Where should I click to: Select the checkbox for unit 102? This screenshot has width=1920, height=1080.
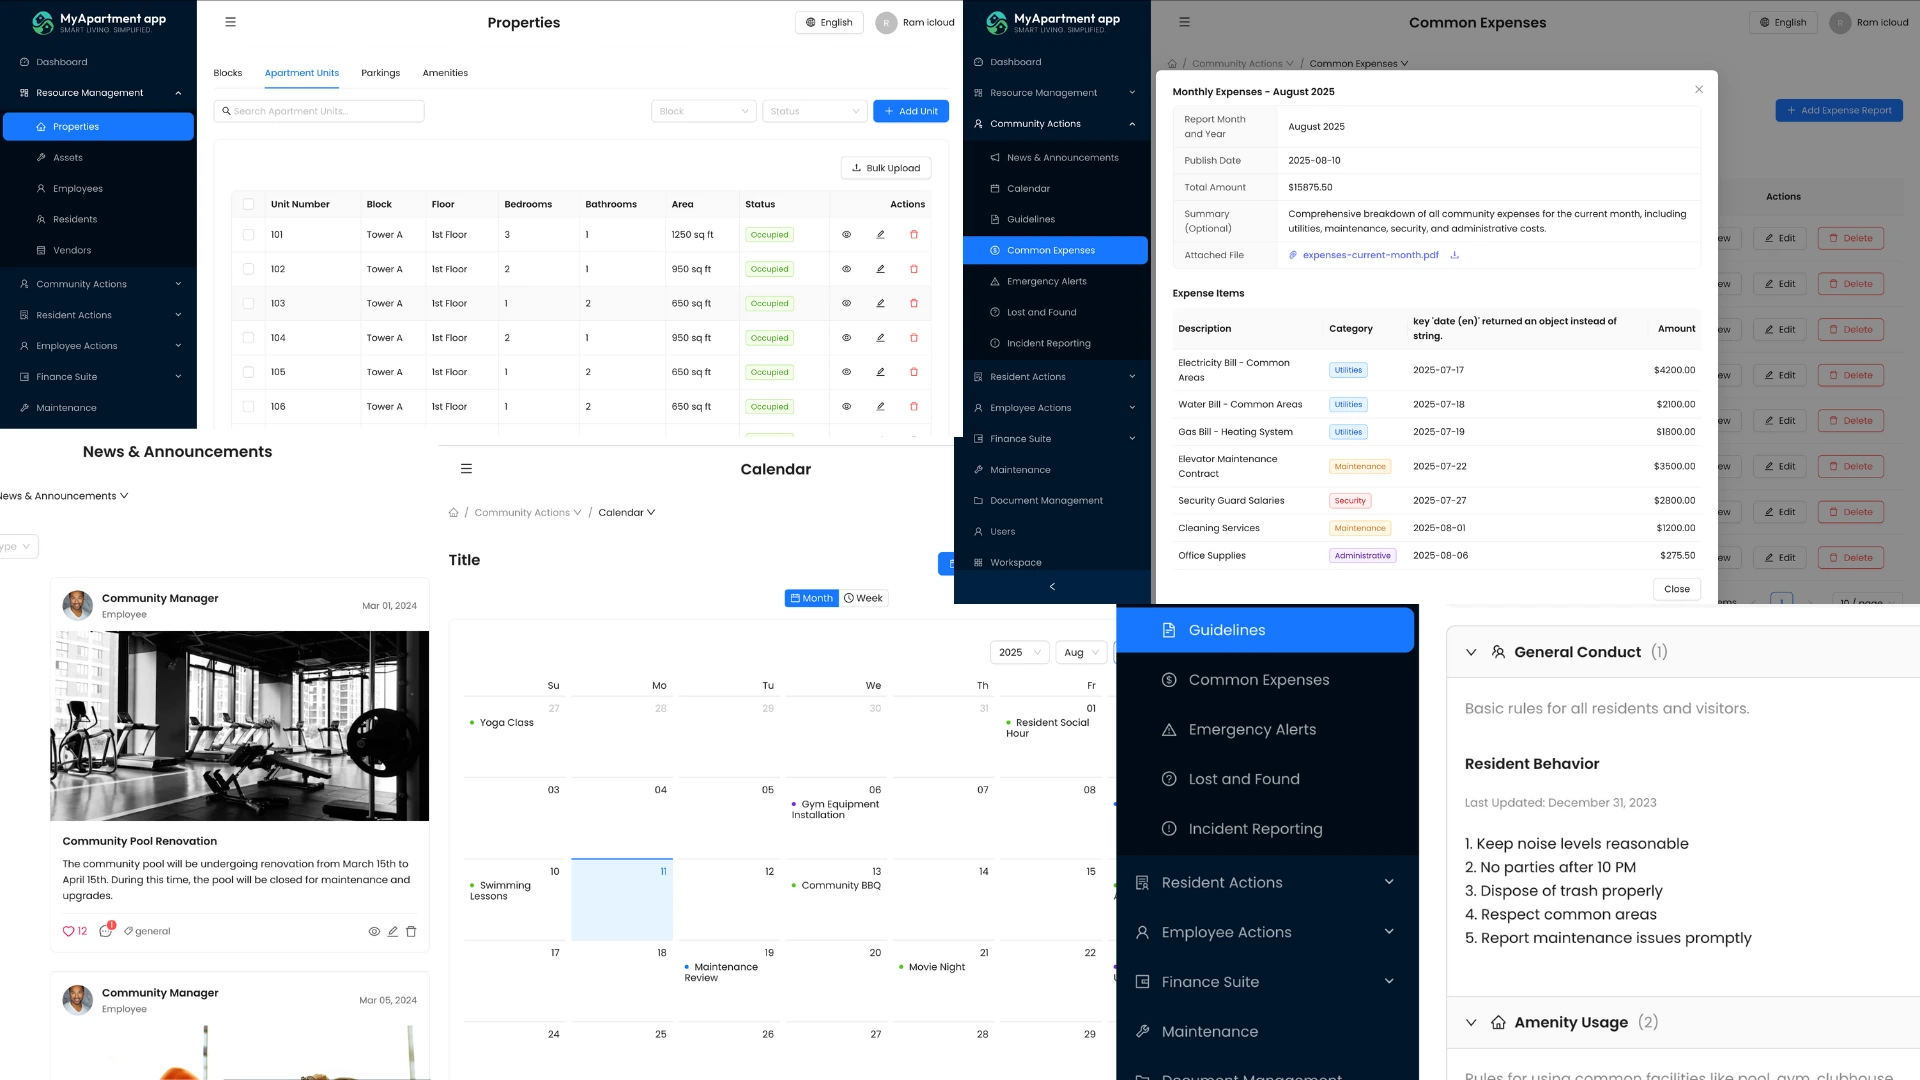(x=248, y=269)
